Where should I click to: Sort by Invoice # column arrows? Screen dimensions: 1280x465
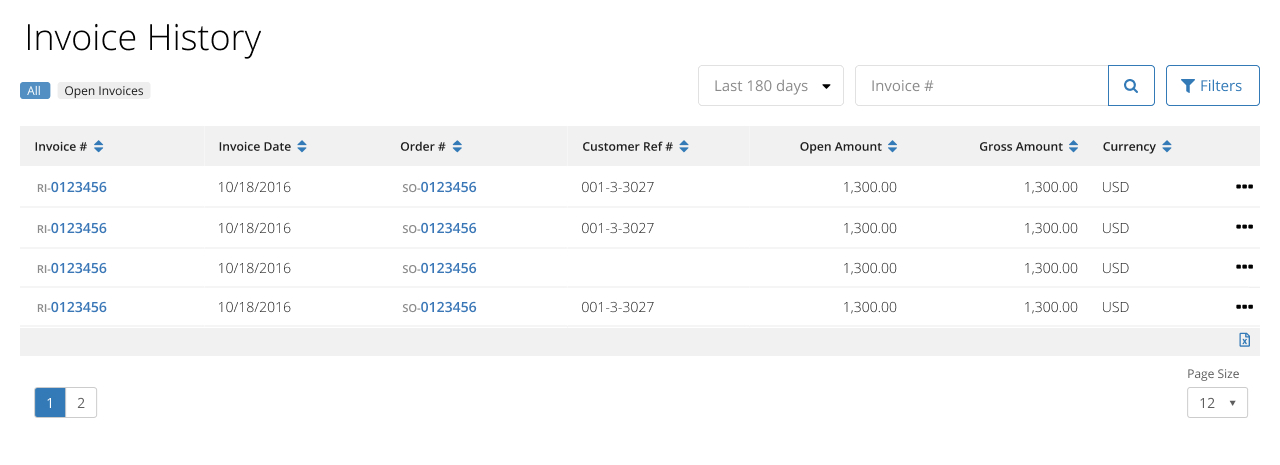pos(98,146)
